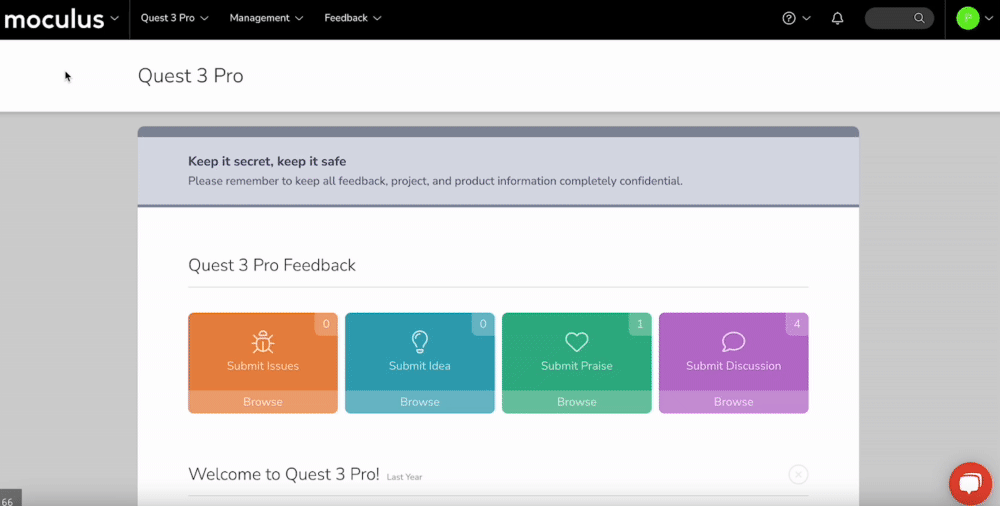Browse discussions under Submit Discussion card

[x=733, y=402]
